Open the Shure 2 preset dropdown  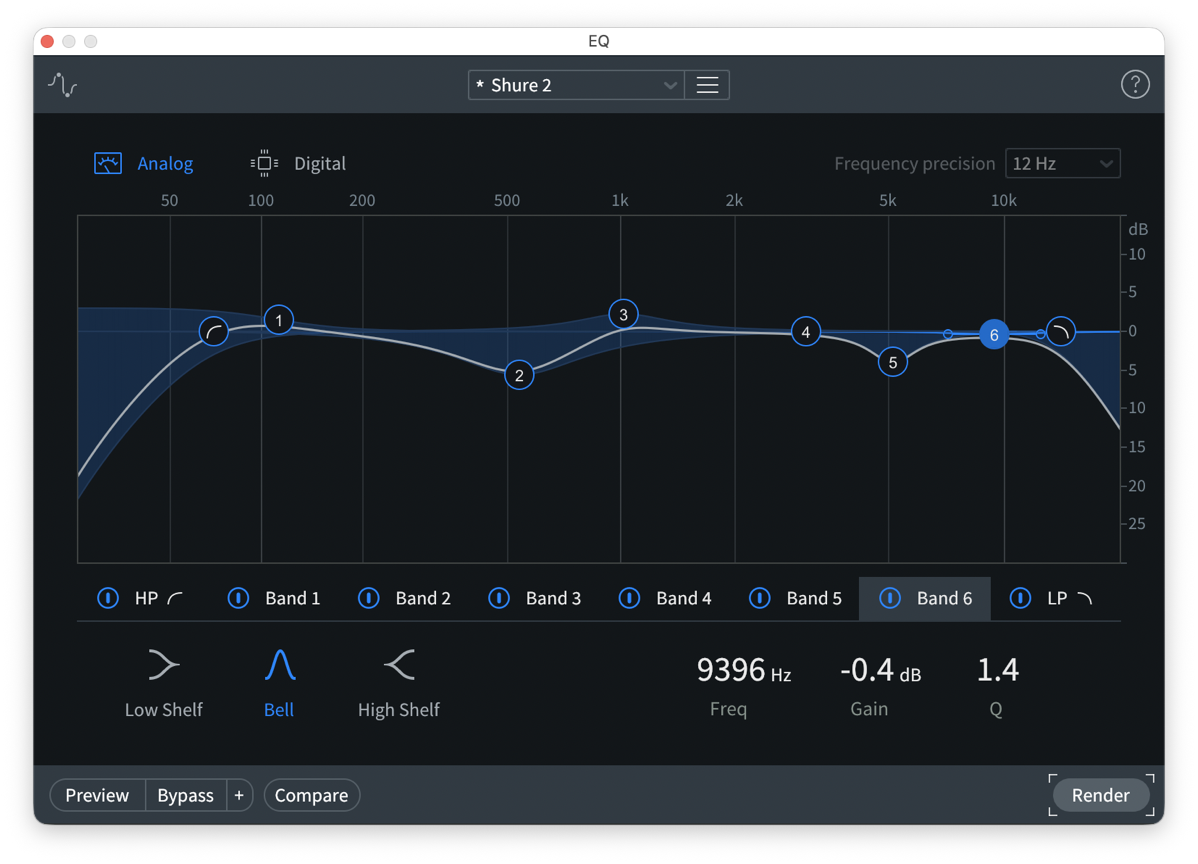(575, 84)
